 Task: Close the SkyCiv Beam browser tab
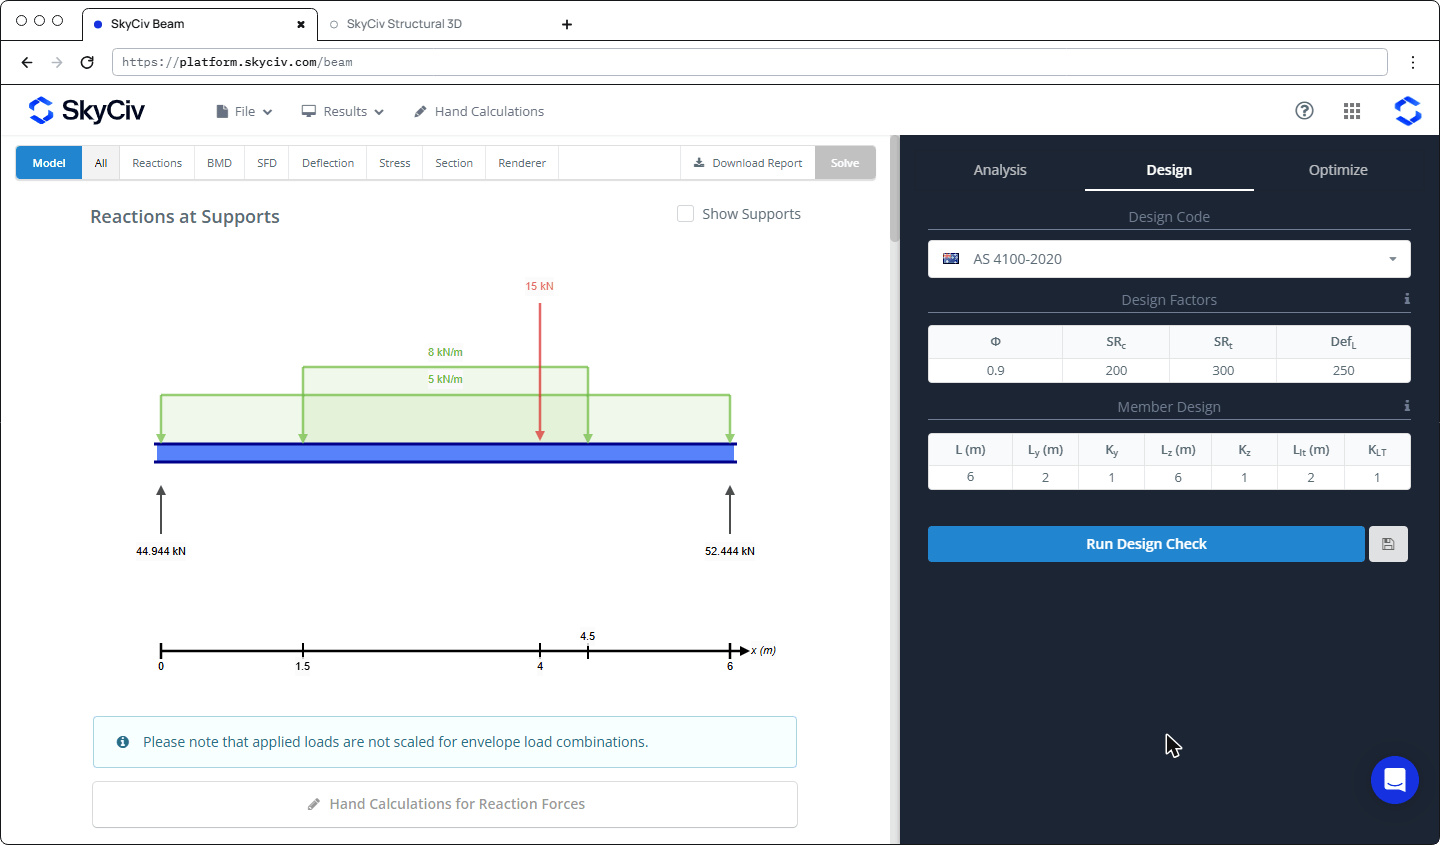[x=301, y=24]
